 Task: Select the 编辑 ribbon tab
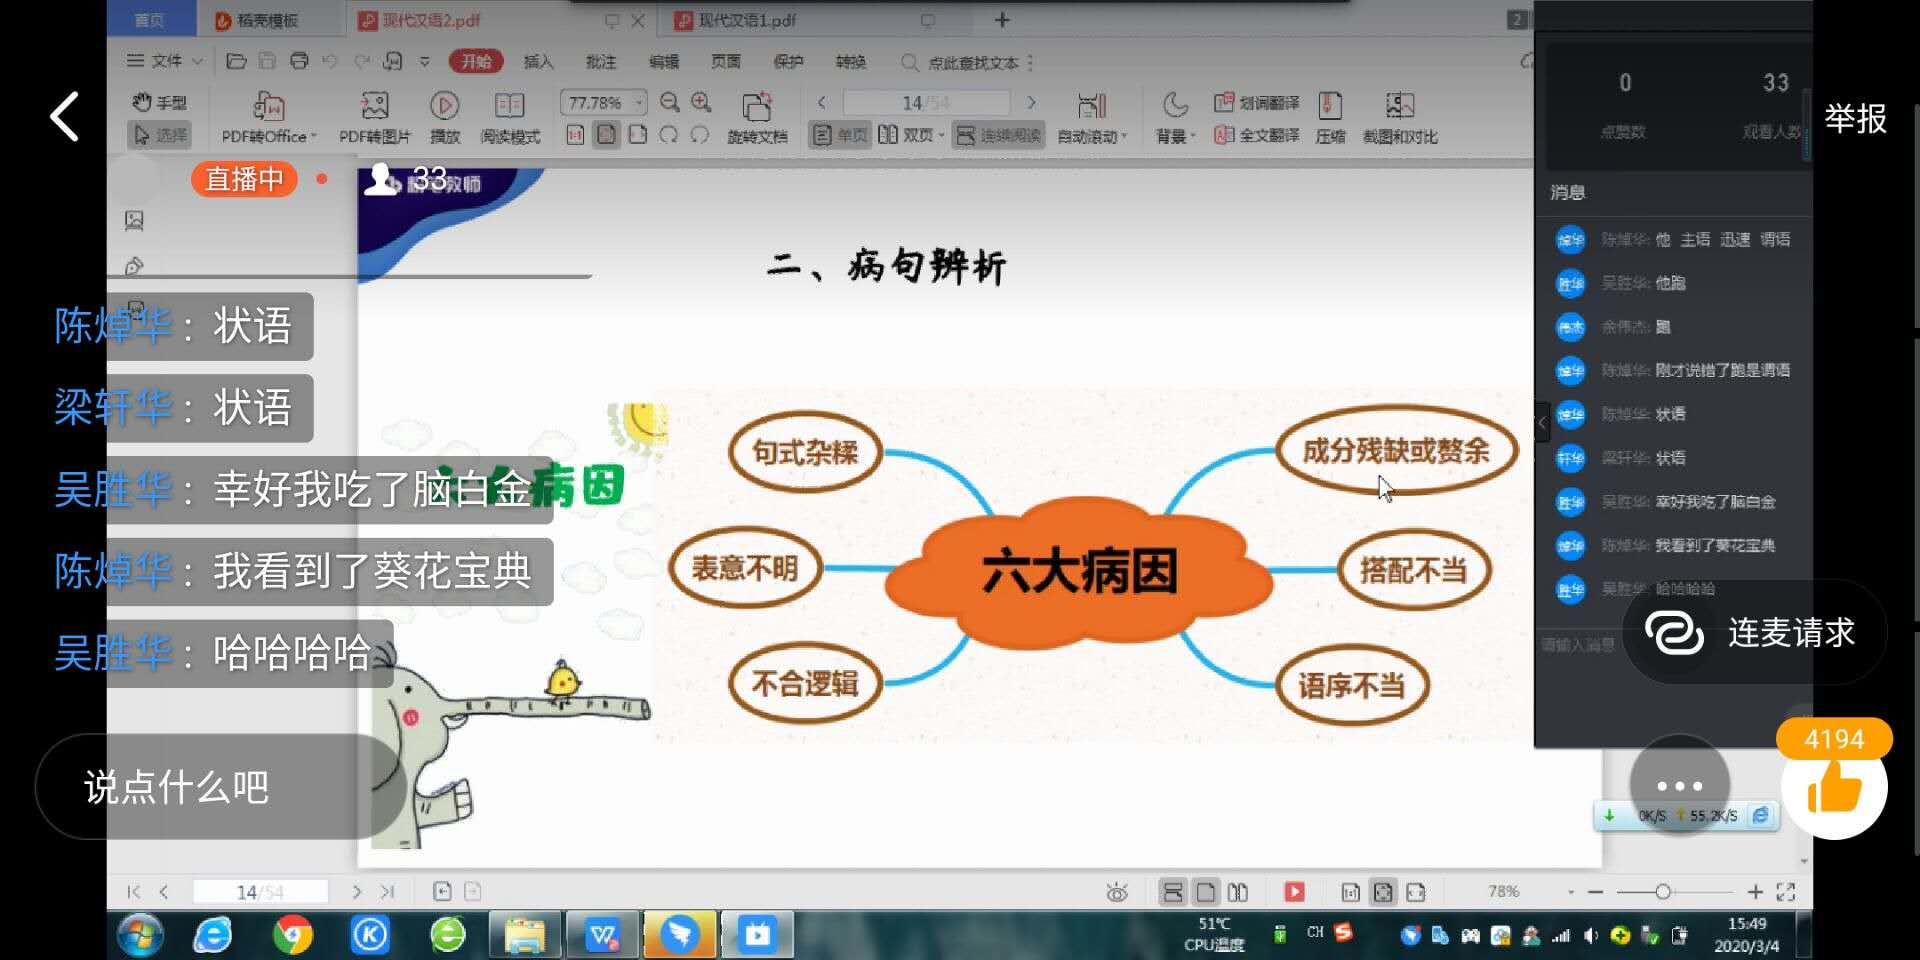click(x=664, y=61)
